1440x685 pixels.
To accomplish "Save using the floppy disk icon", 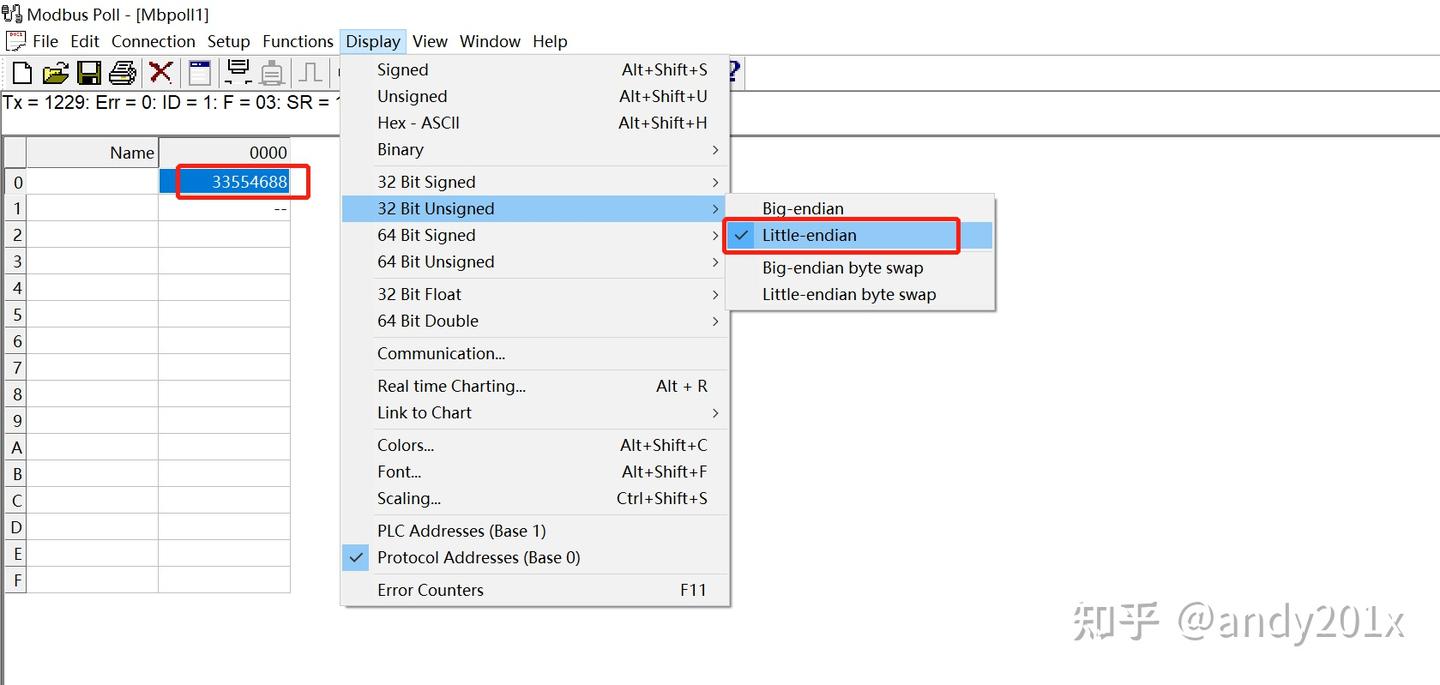I will pyautogui.click(x=89, y=72).
